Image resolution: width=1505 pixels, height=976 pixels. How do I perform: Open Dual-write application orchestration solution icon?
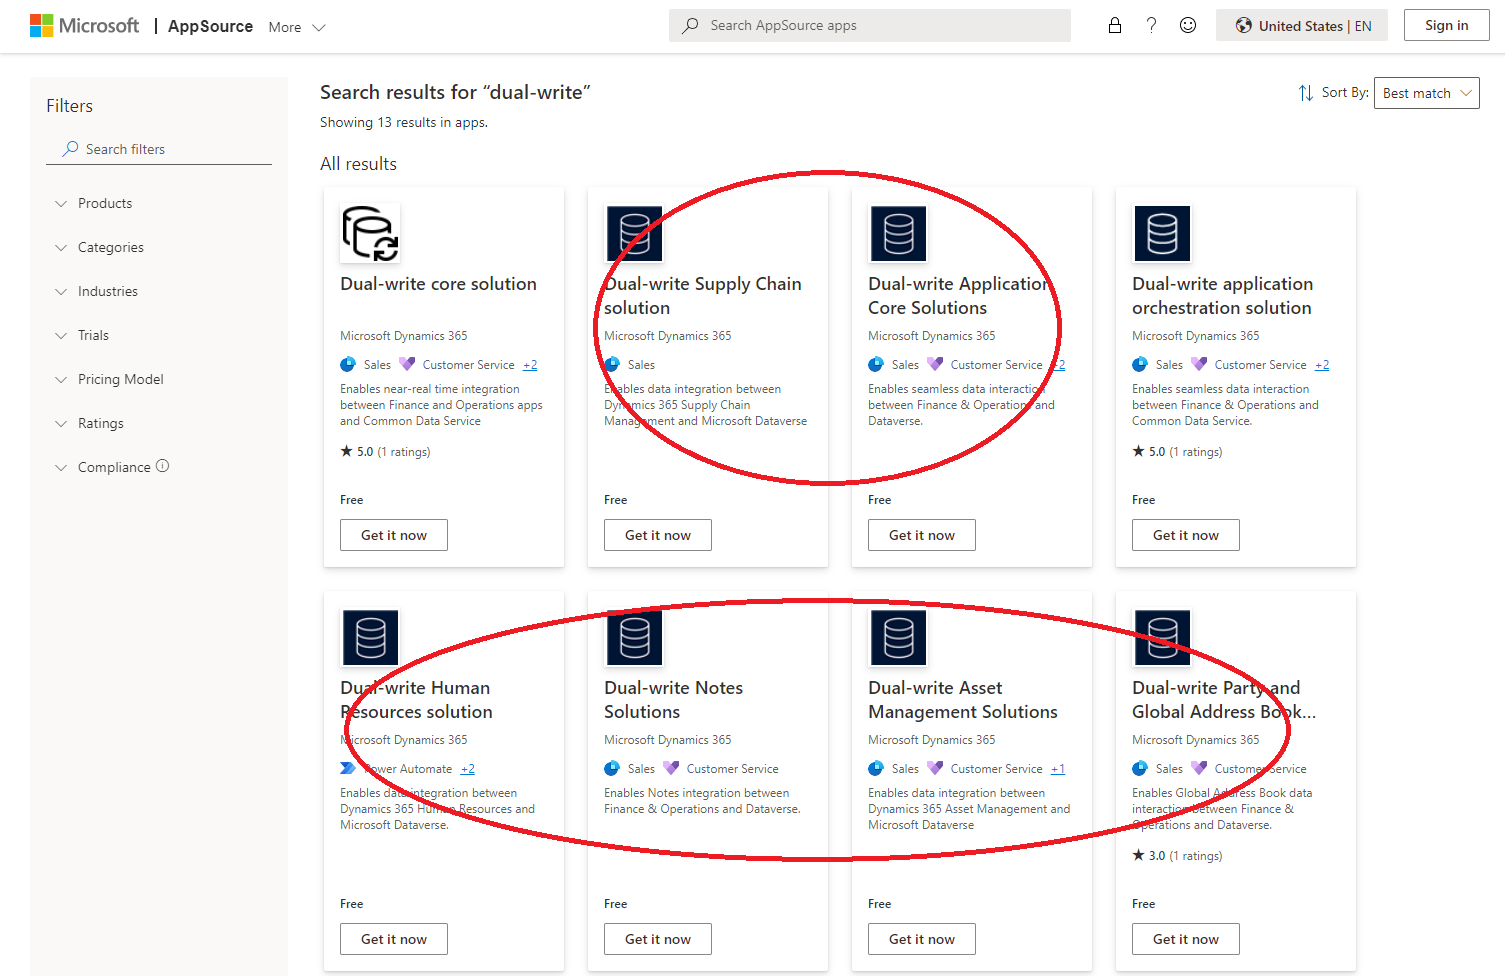coord(1163,233)
